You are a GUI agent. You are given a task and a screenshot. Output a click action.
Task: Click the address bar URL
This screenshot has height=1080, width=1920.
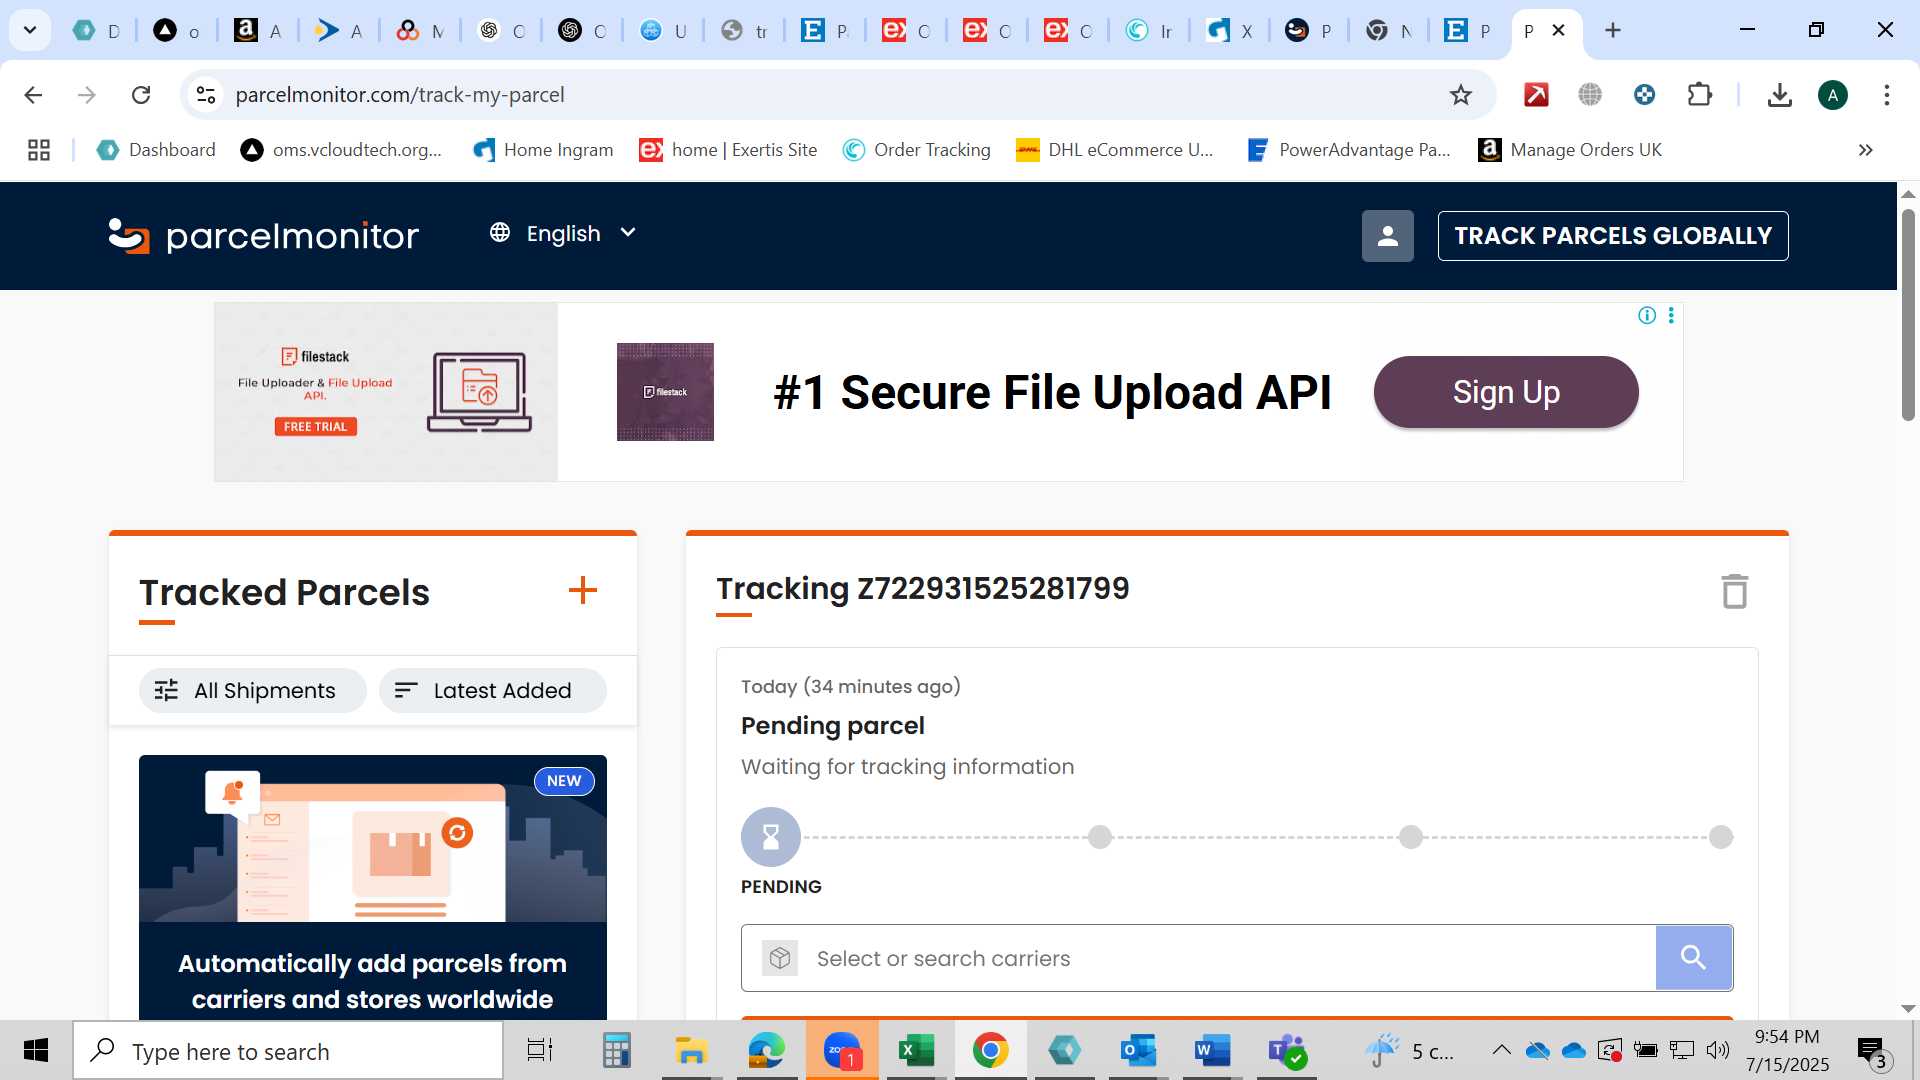click(x=400, y=95)
